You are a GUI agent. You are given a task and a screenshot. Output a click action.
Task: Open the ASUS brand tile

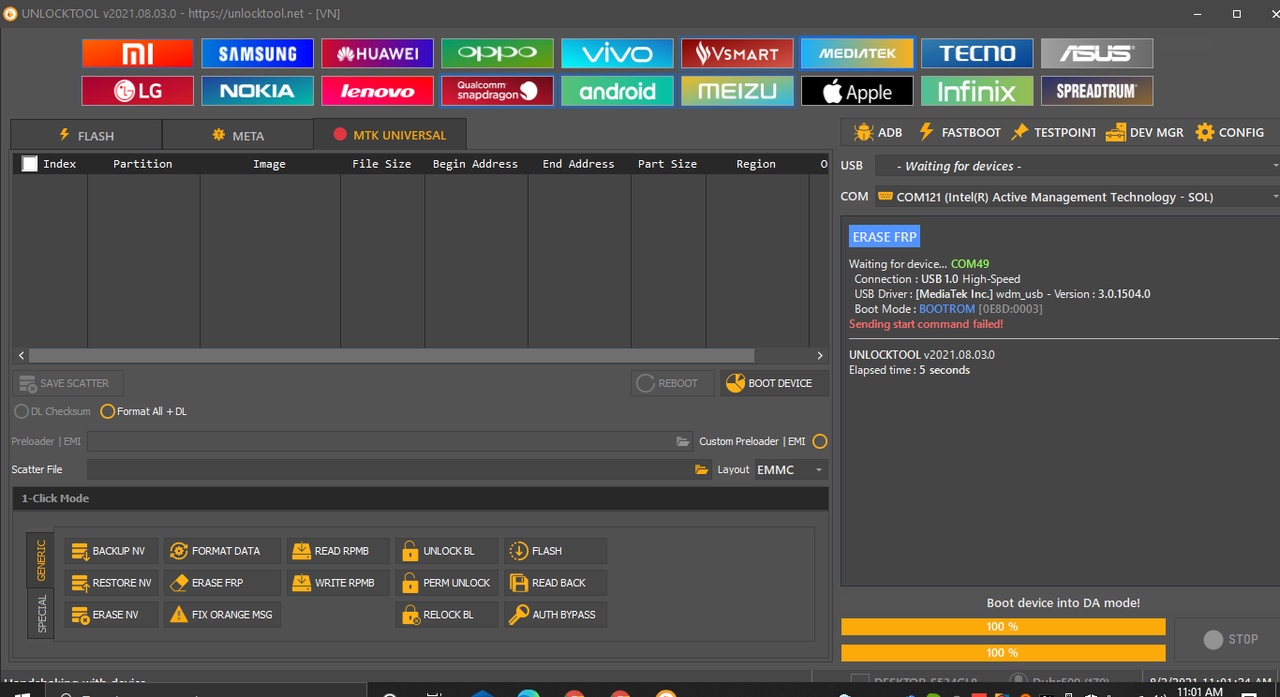(x=1097, y=53)
